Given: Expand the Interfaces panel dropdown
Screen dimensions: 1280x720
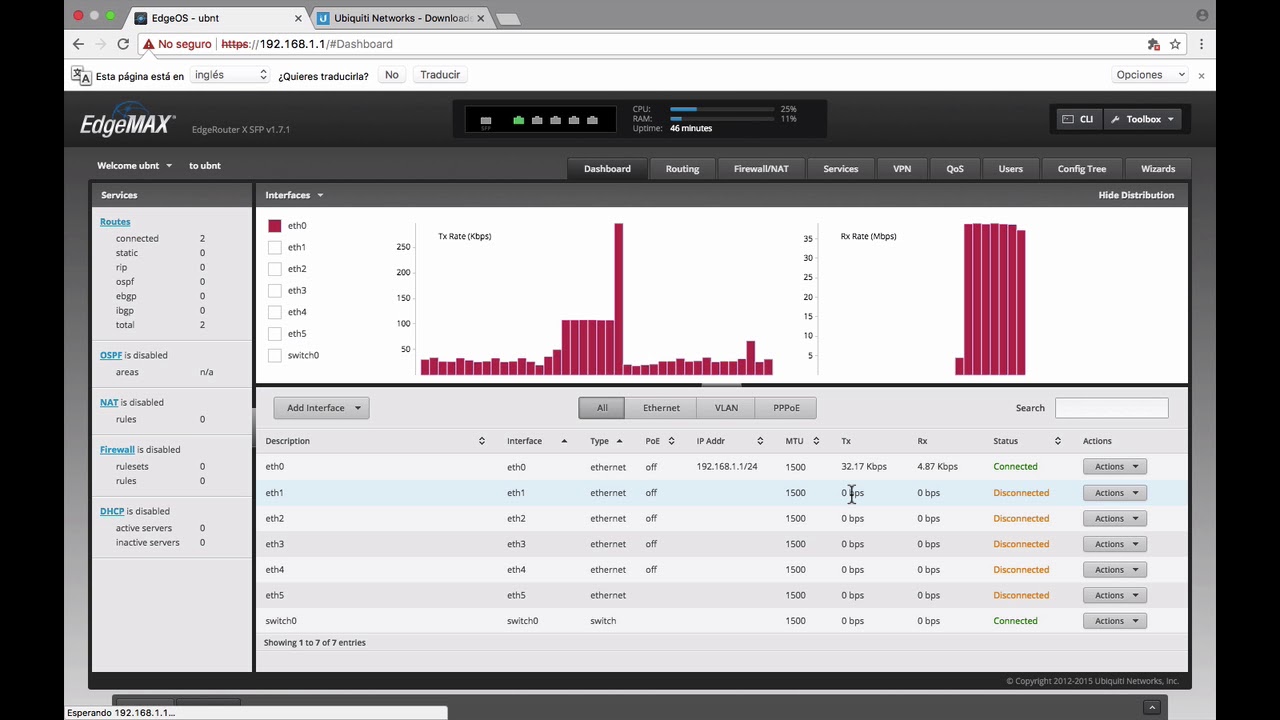Looking at the screenshot, I should coord(294,195).
